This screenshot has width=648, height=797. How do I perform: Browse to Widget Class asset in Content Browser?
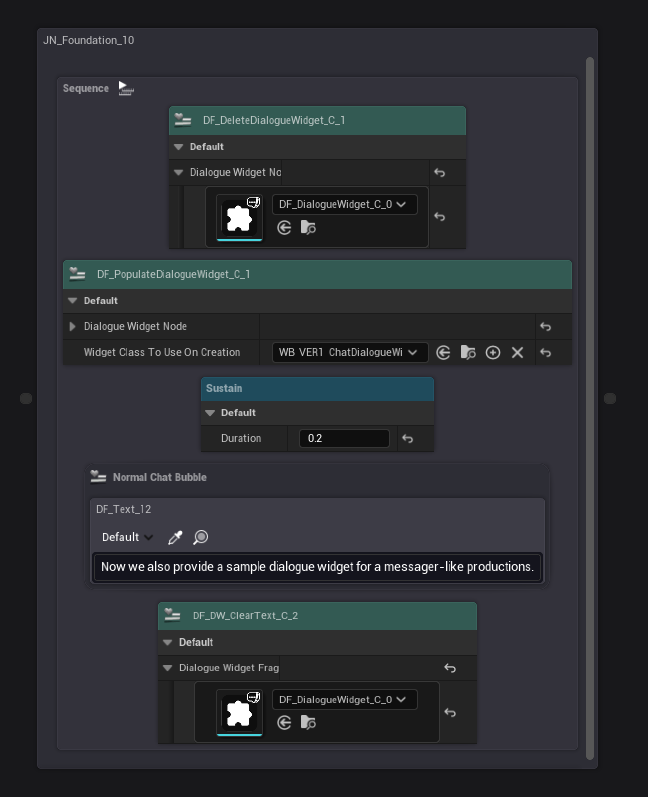coord(468,353)
